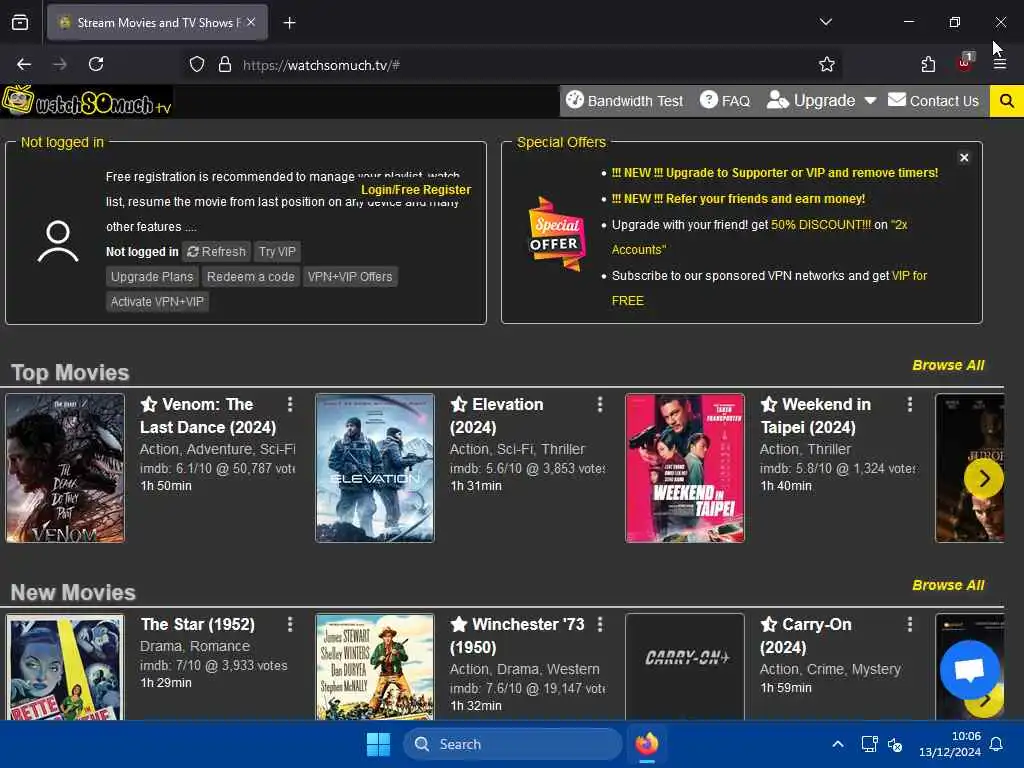Open Windows Start menu
This screenshot has height=768, width=1024.
(x=378, y=744)
